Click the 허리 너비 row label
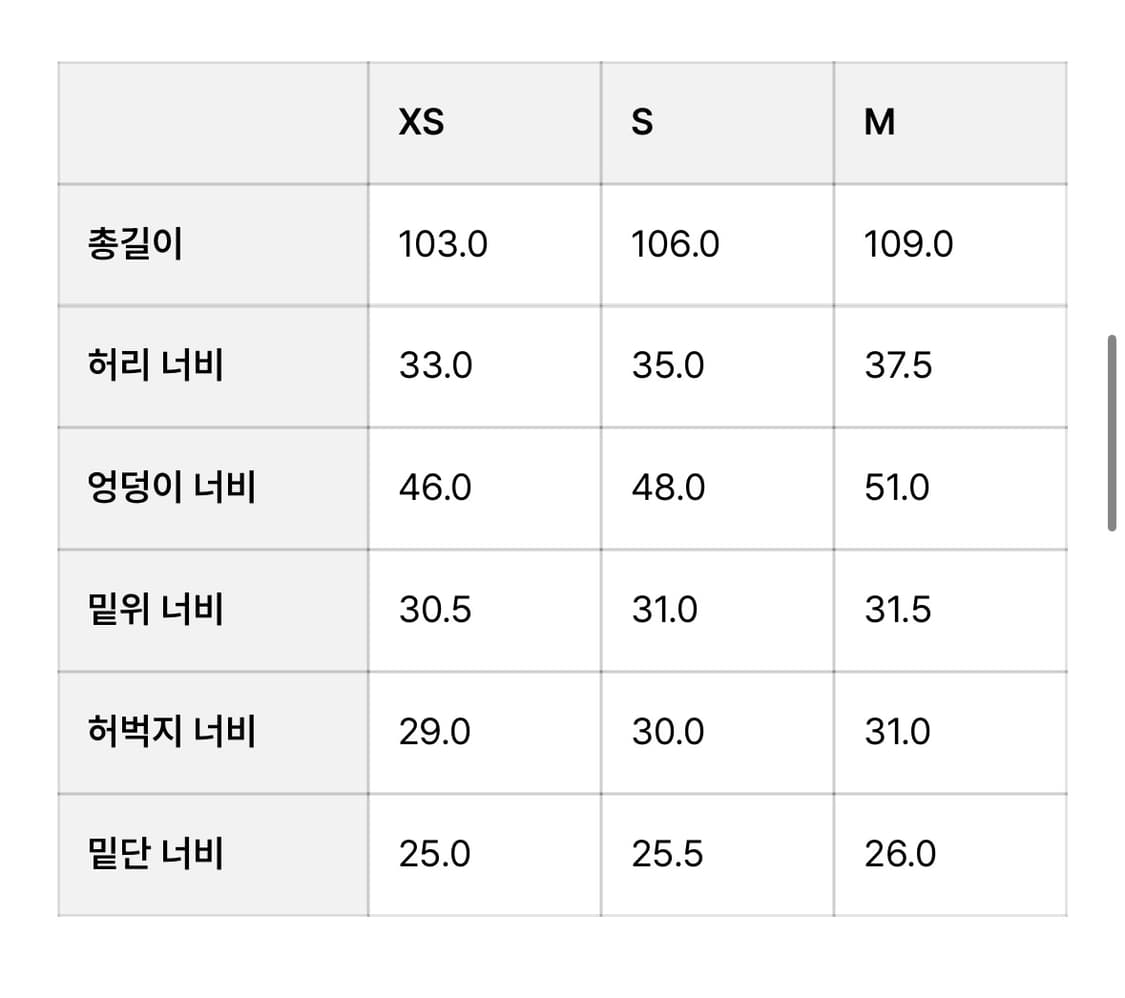This screenshot has width=1125, height=998. click(x=155, y=366)
